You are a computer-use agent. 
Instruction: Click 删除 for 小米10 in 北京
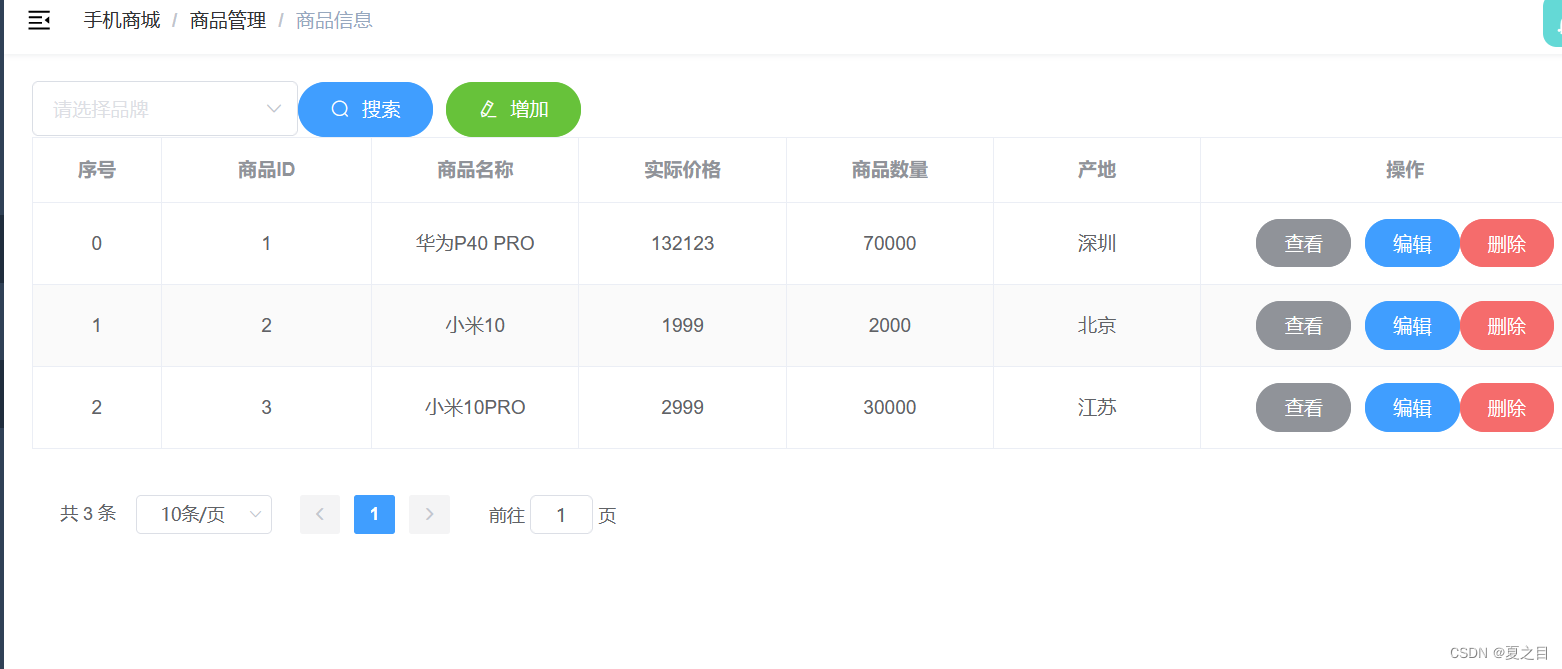[x=1507, y=325]
